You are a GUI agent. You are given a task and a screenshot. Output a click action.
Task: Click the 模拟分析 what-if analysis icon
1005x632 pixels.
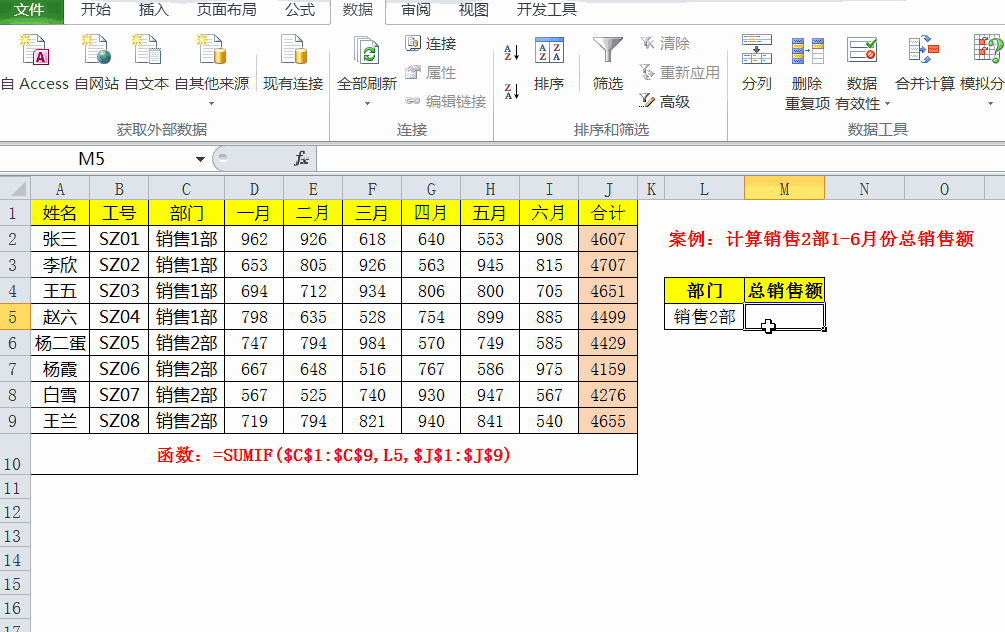point(988,50)
